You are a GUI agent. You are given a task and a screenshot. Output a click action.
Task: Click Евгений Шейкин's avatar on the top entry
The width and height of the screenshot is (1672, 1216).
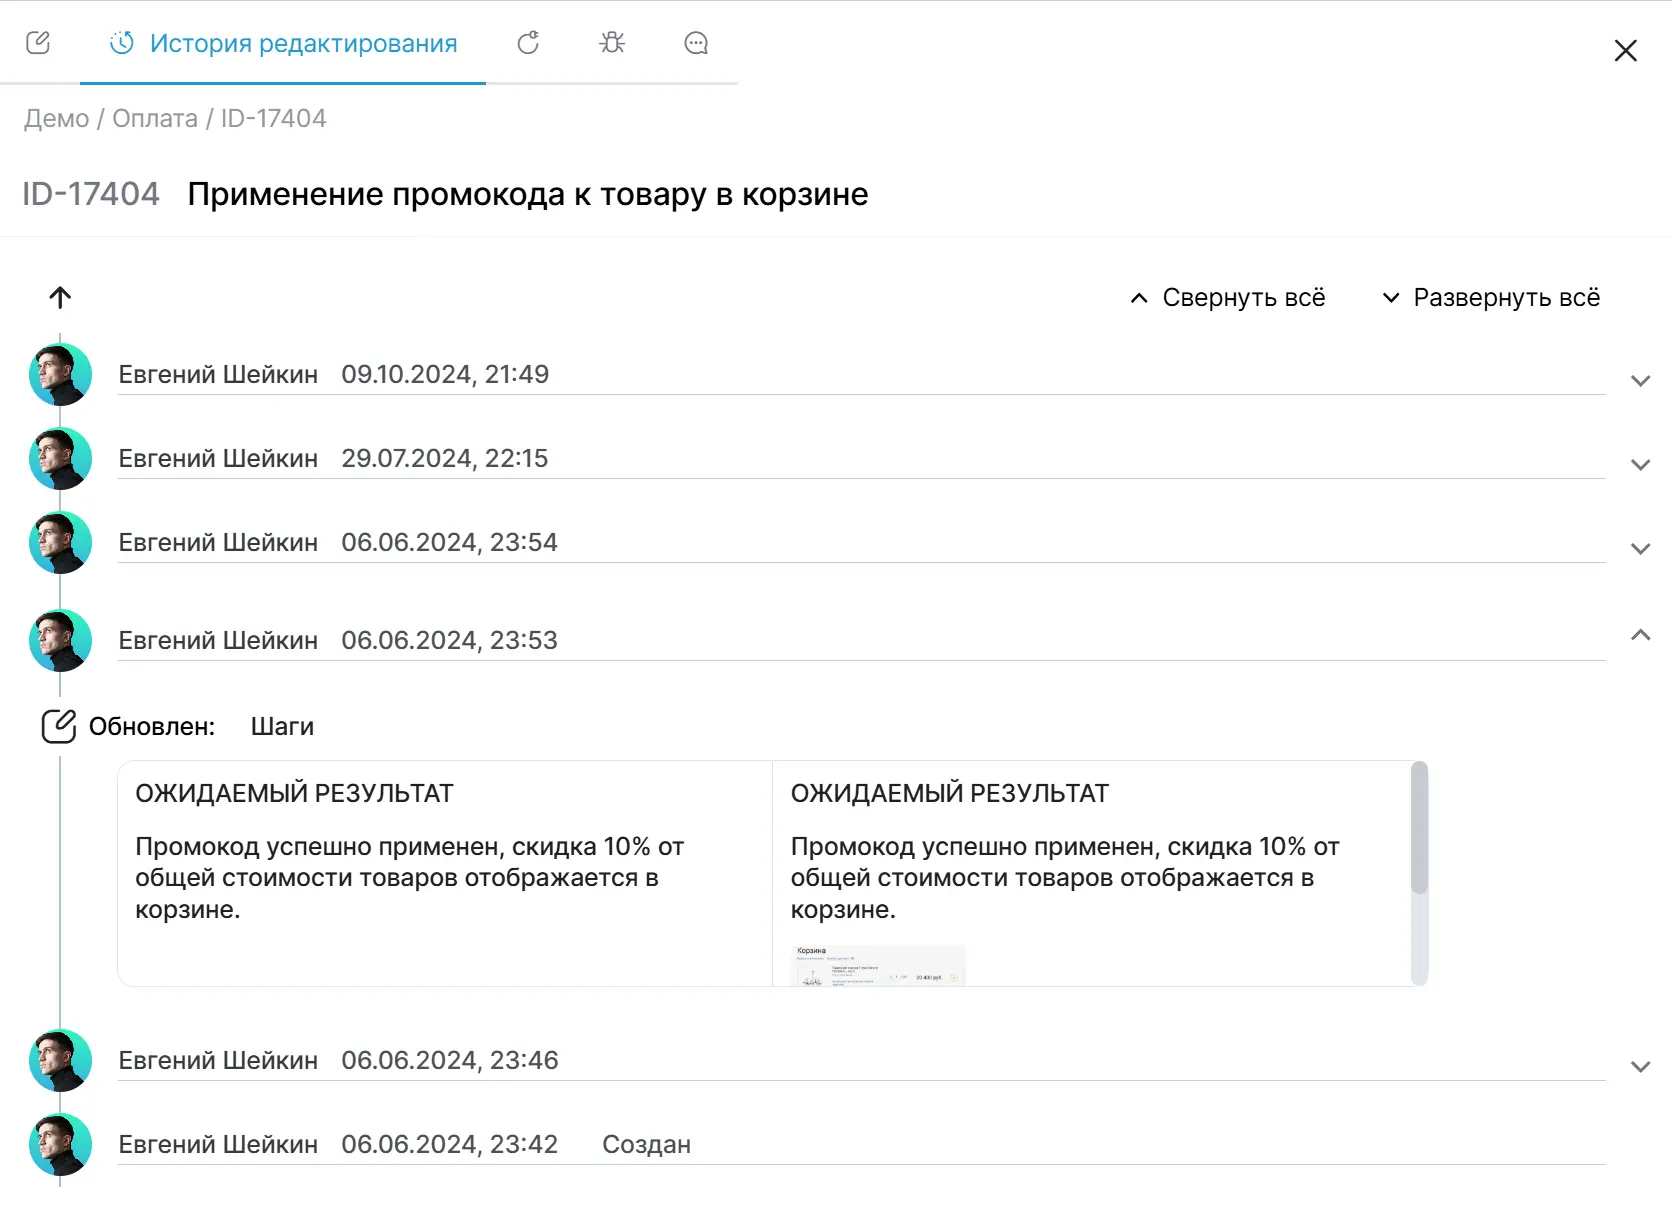point(59,375)
